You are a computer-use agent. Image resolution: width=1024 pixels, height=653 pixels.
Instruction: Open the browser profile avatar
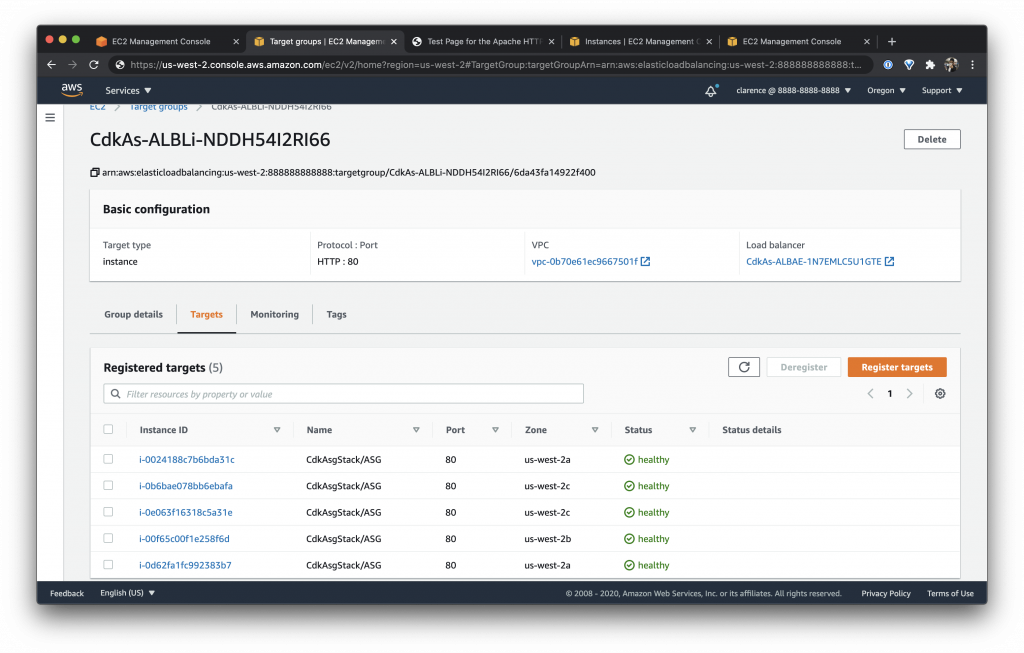pyautogui.click(x=951, y=65)
